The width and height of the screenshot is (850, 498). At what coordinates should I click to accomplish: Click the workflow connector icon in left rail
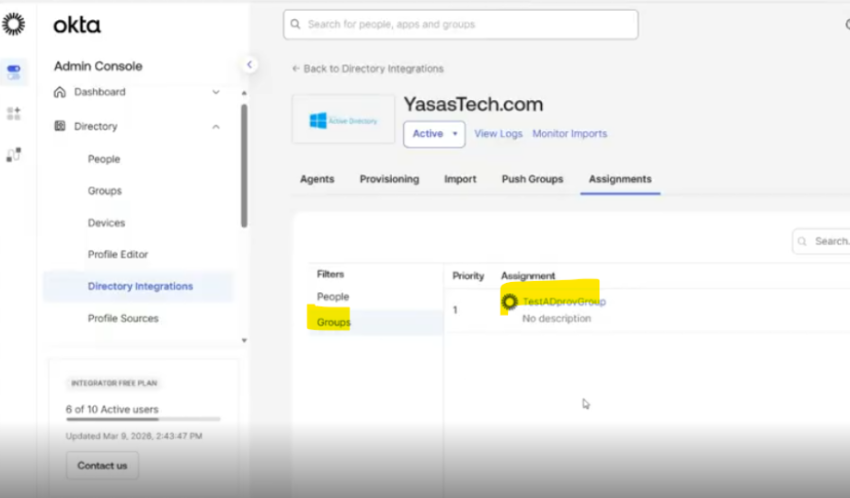click(13, 155)
